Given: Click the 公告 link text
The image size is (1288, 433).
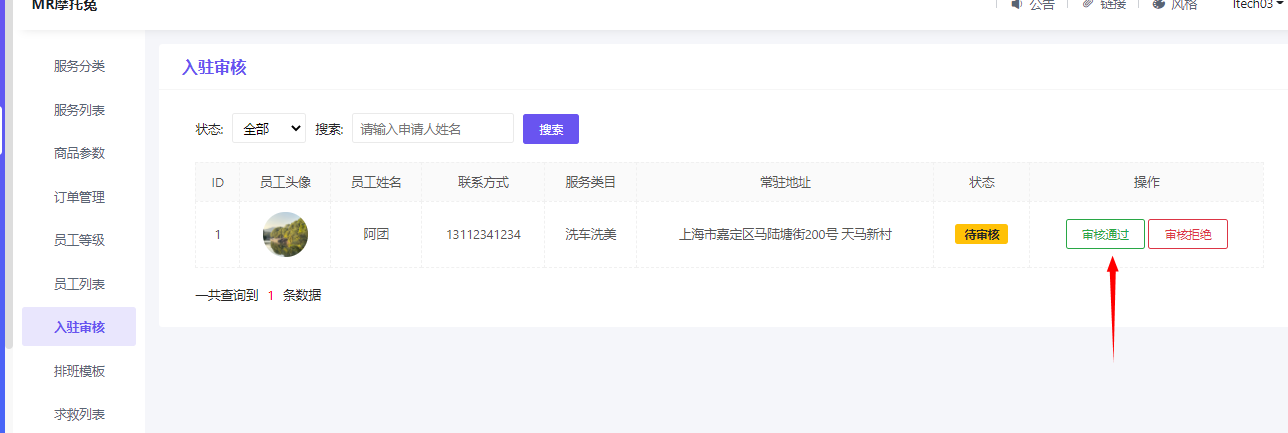Looking at the screenshot, I should (x=1042, y=4).
